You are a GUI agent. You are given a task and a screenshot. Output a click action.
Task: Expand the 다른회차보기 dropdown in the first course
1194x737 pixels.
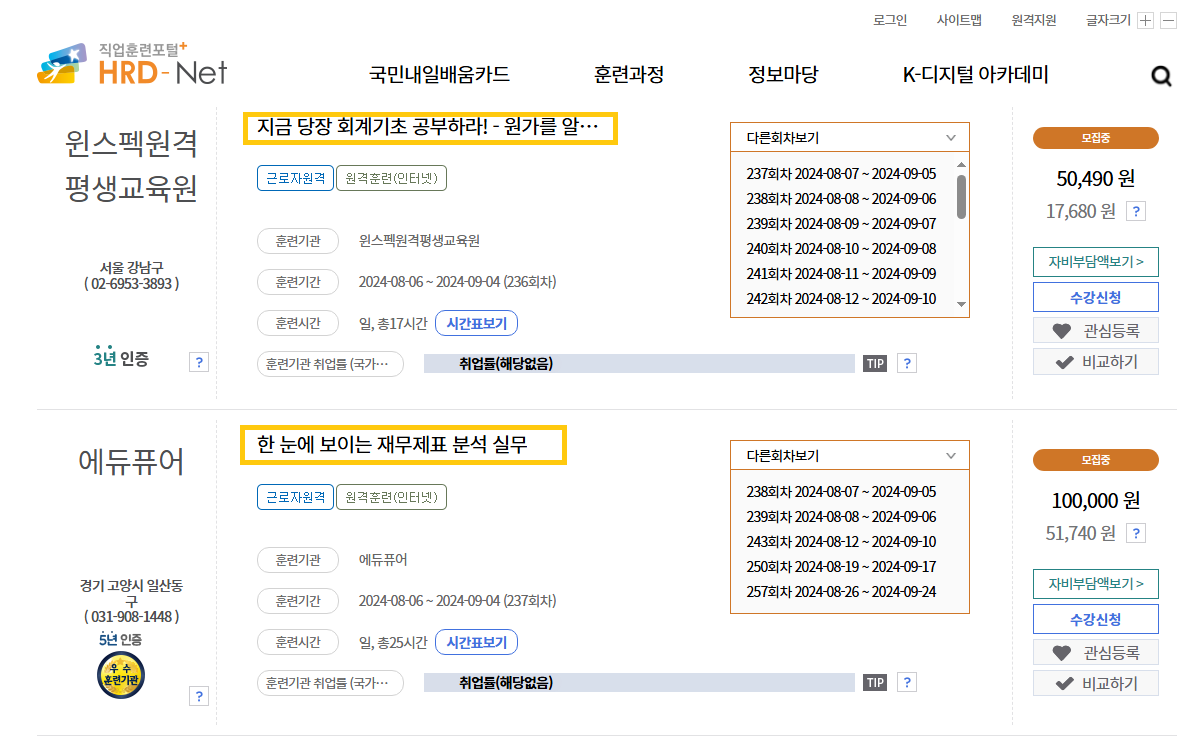point(850,138)
